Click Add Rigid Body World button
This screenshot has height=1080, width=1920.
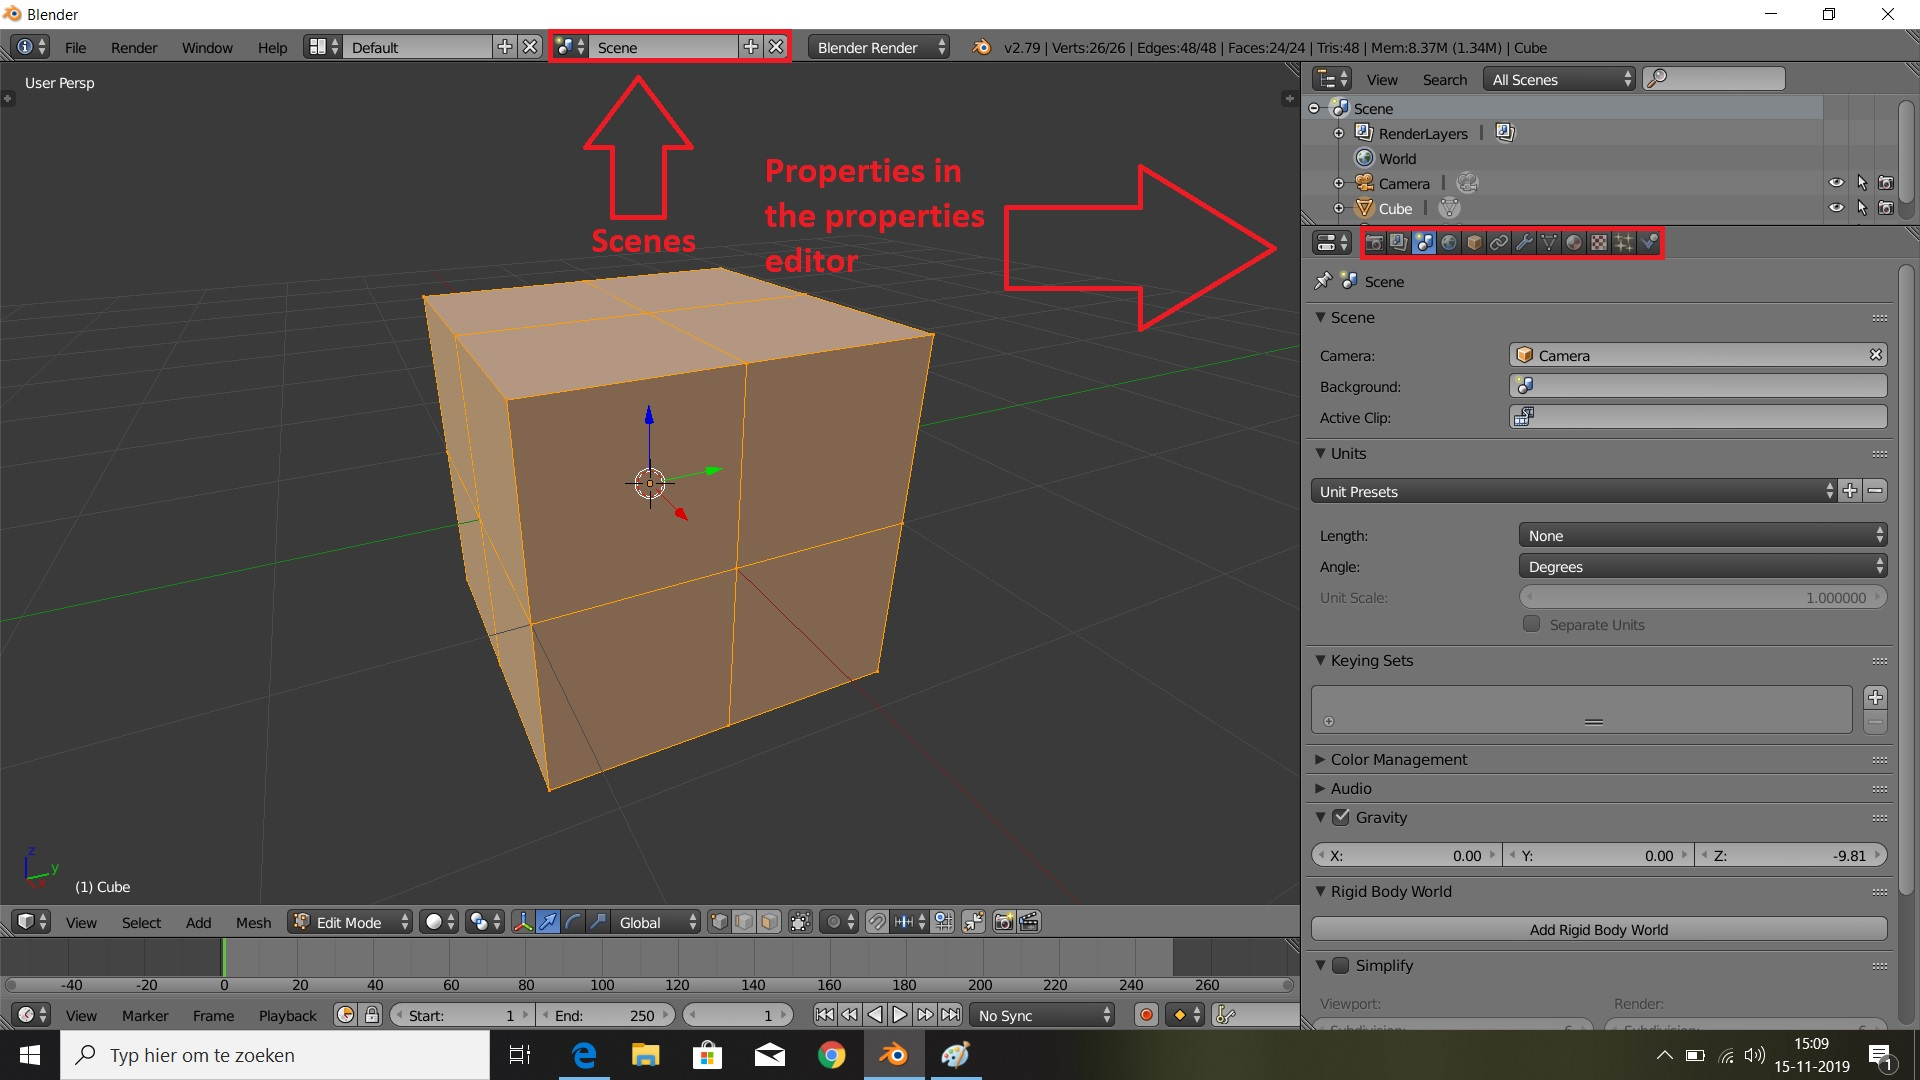tap(1598, 930)
